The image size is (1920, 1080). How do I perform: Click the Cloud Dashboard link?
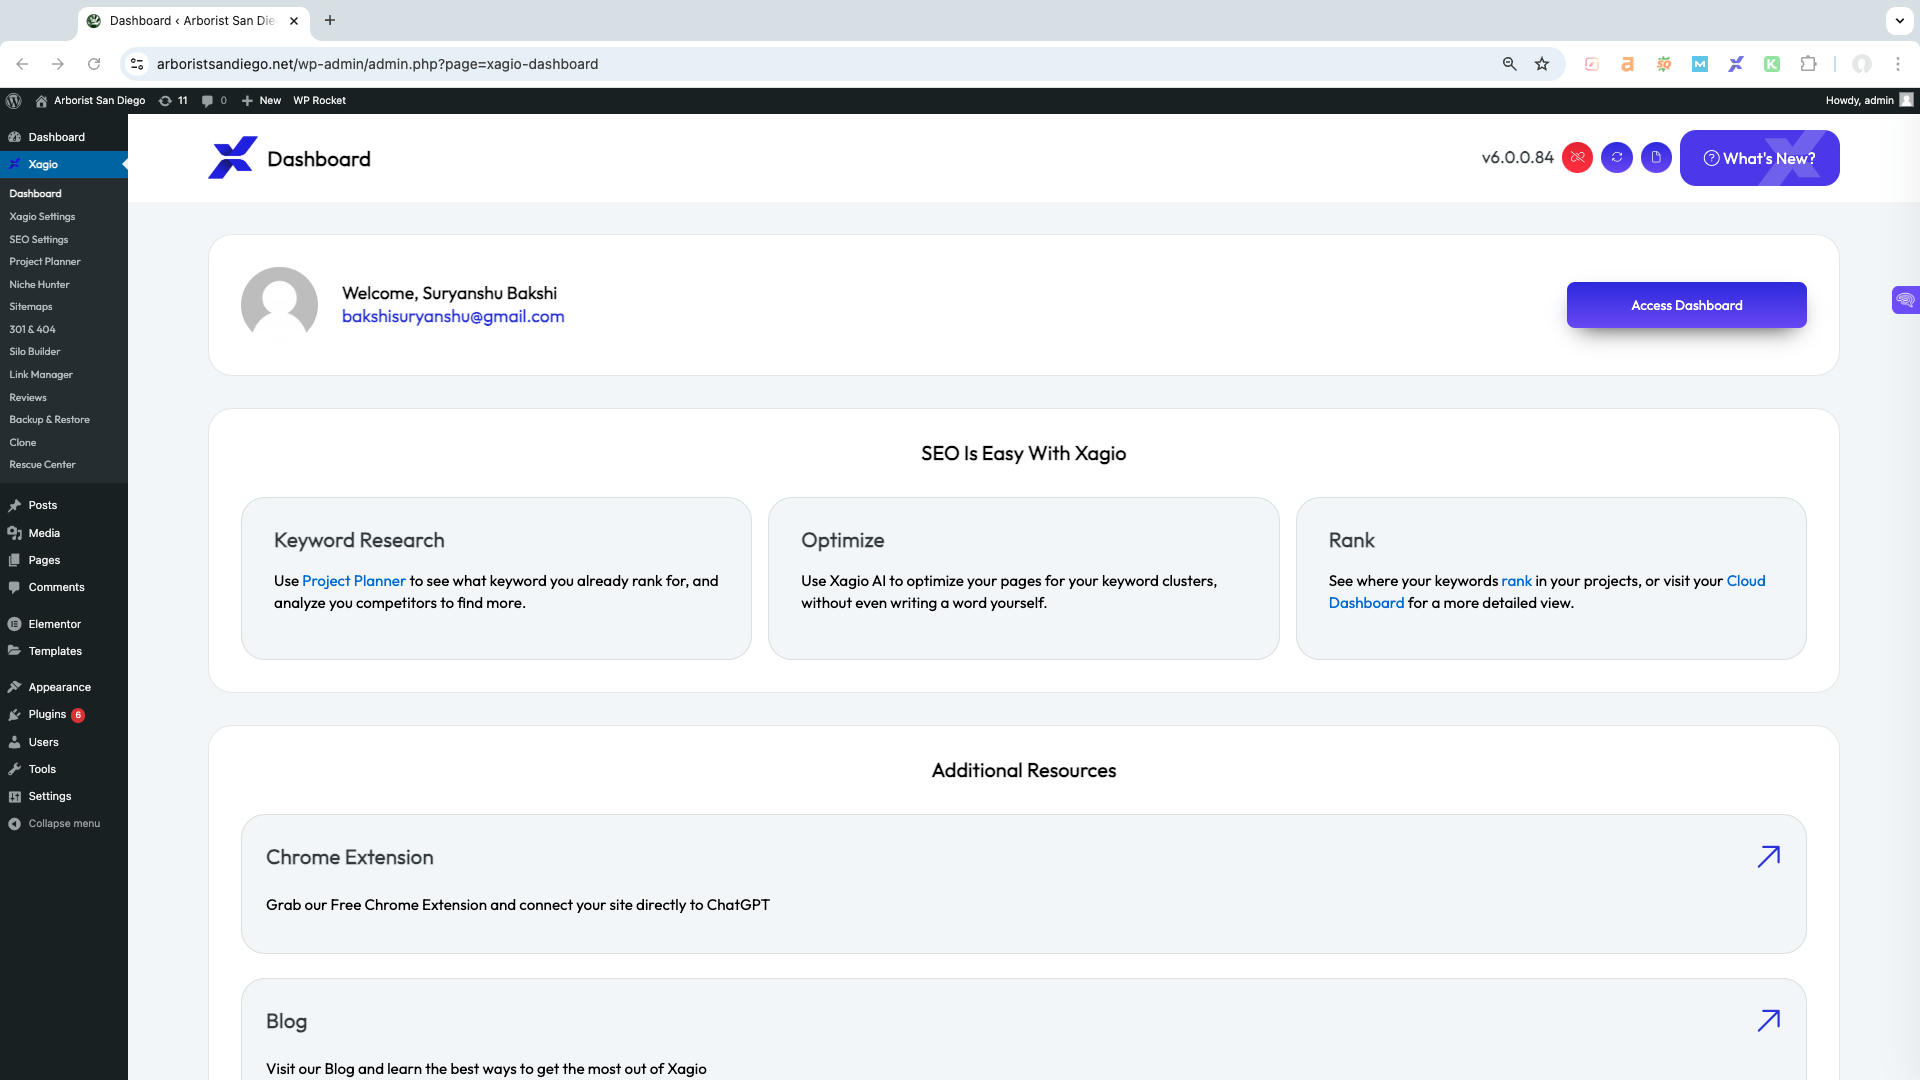click(x=1547, y=592)
